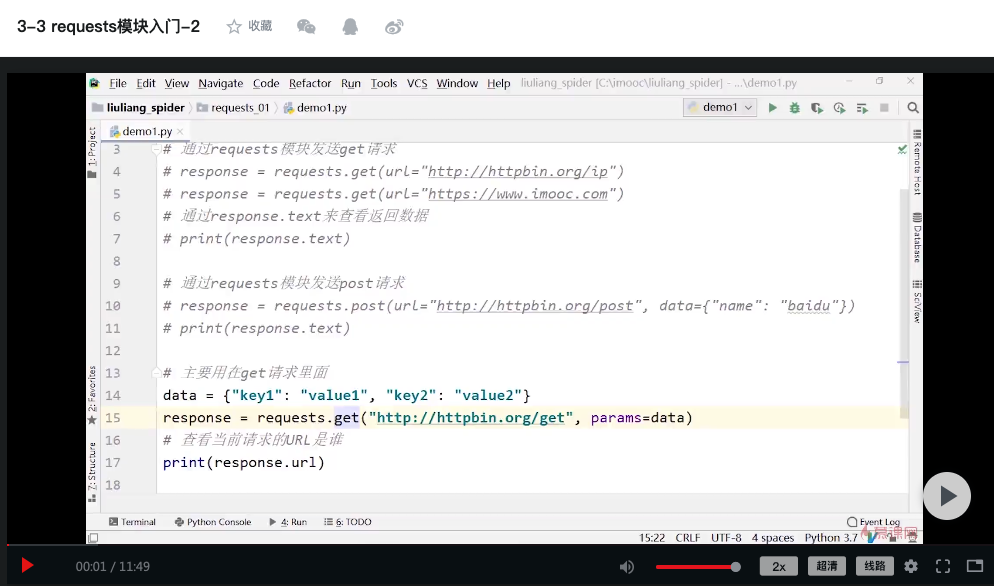
Task: Click the Stop square icon
Action: pyautogui.click(x=884, y=108)
